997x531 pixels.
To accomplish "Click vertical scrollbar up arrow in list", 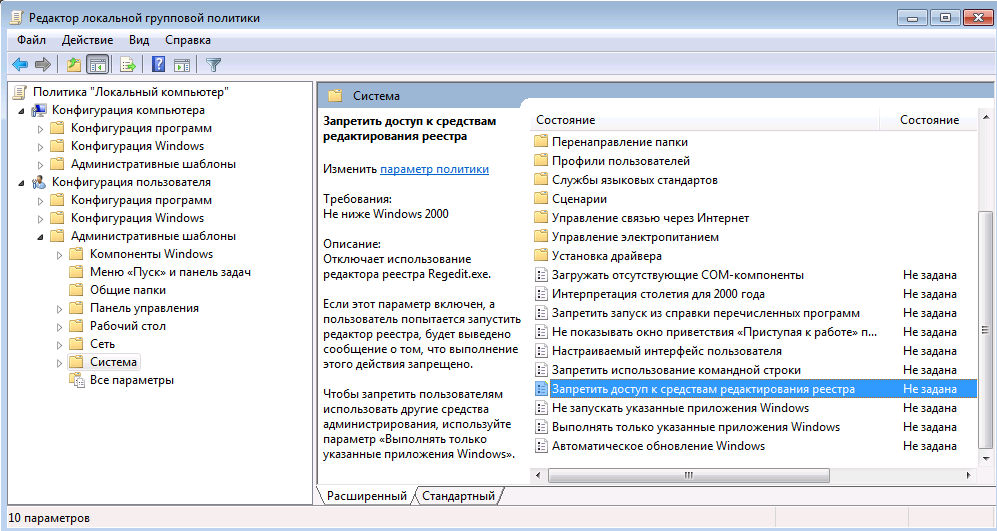I will coord(986,118).
